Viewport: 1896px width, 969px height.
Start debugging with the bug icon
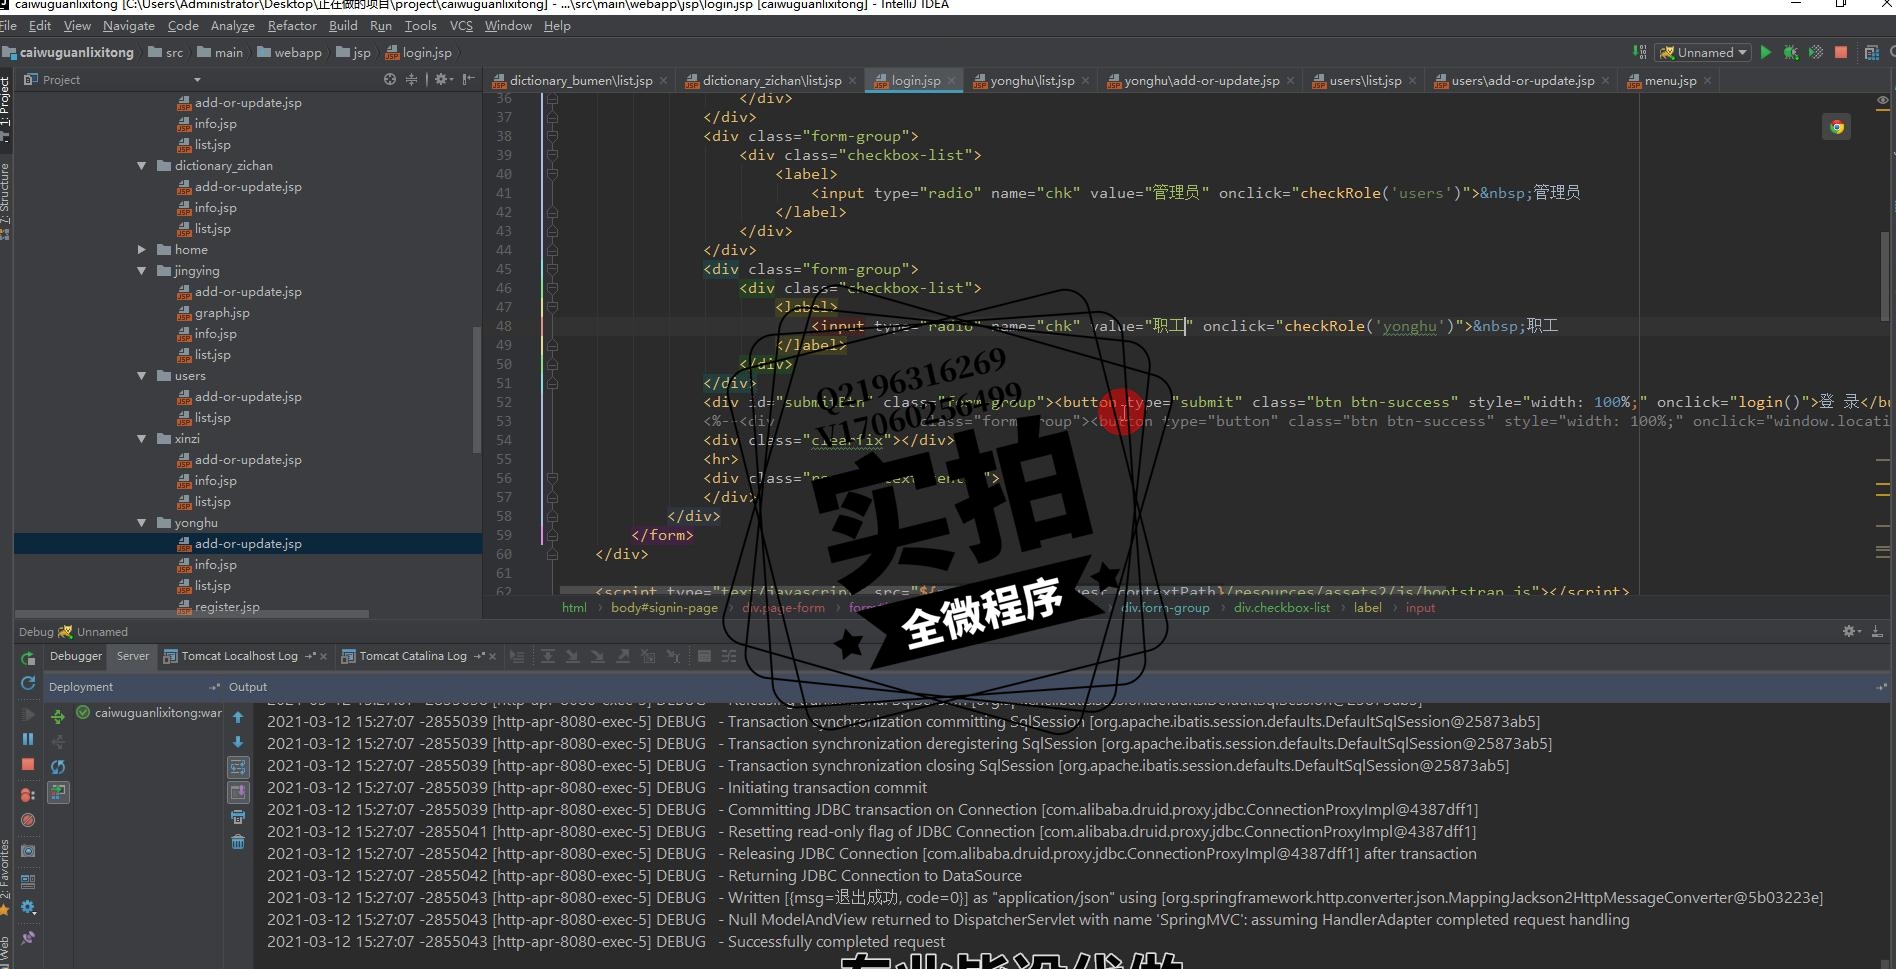(x=1791, y=53)
